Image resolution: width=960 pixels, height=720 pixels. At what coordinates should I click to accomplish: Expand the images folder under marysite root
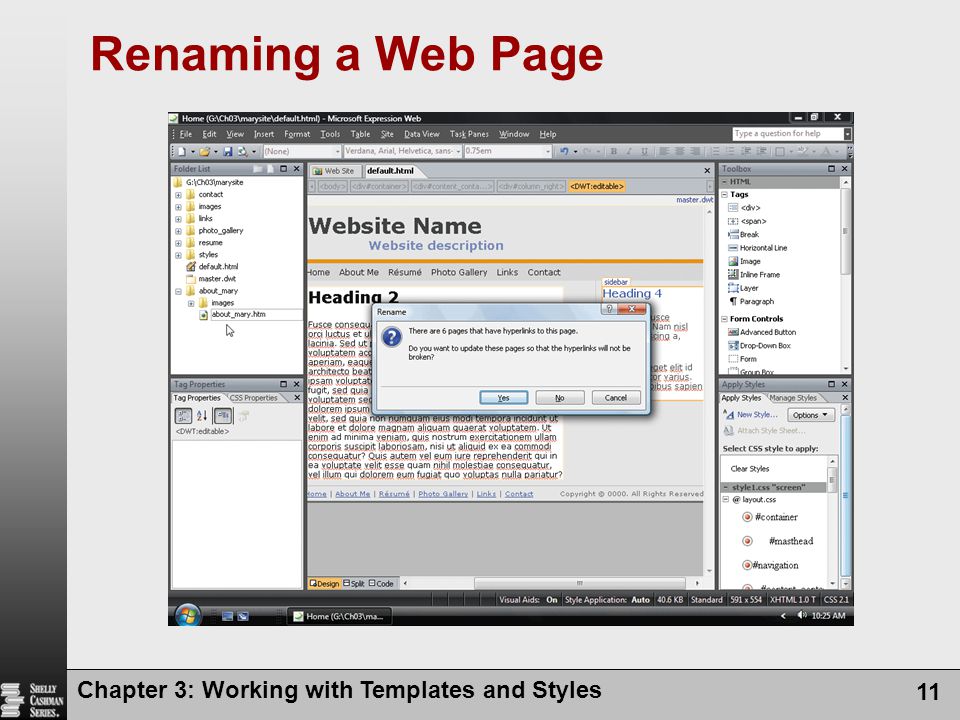(178, 208)
